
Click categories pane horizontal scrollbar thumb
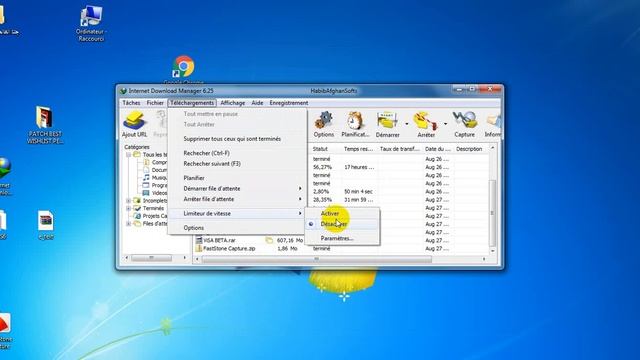[x=151, y=258]
